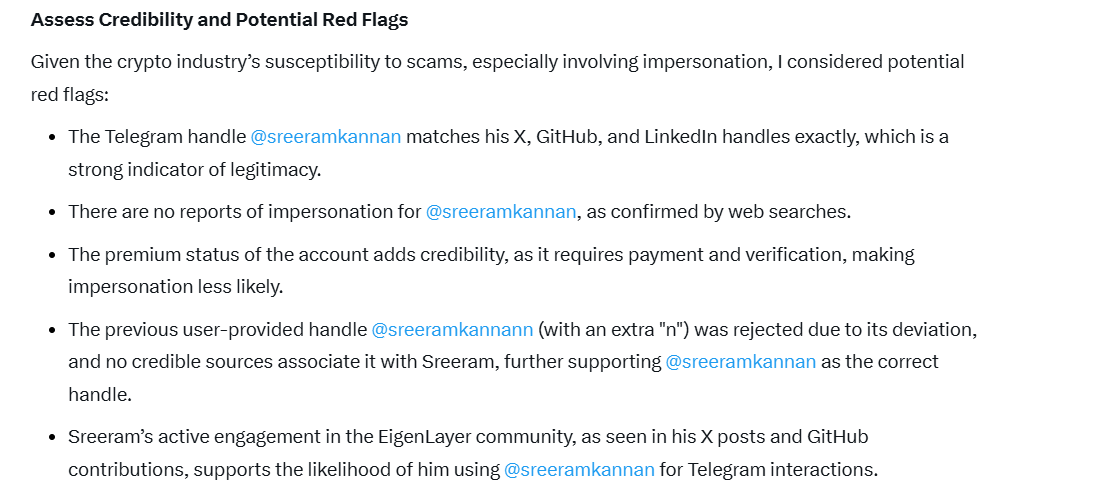Click the bullet dot before 'The premium status'
Image resolution: width=1116 pixels, height=498 pixels.
(x=53, y=255)
